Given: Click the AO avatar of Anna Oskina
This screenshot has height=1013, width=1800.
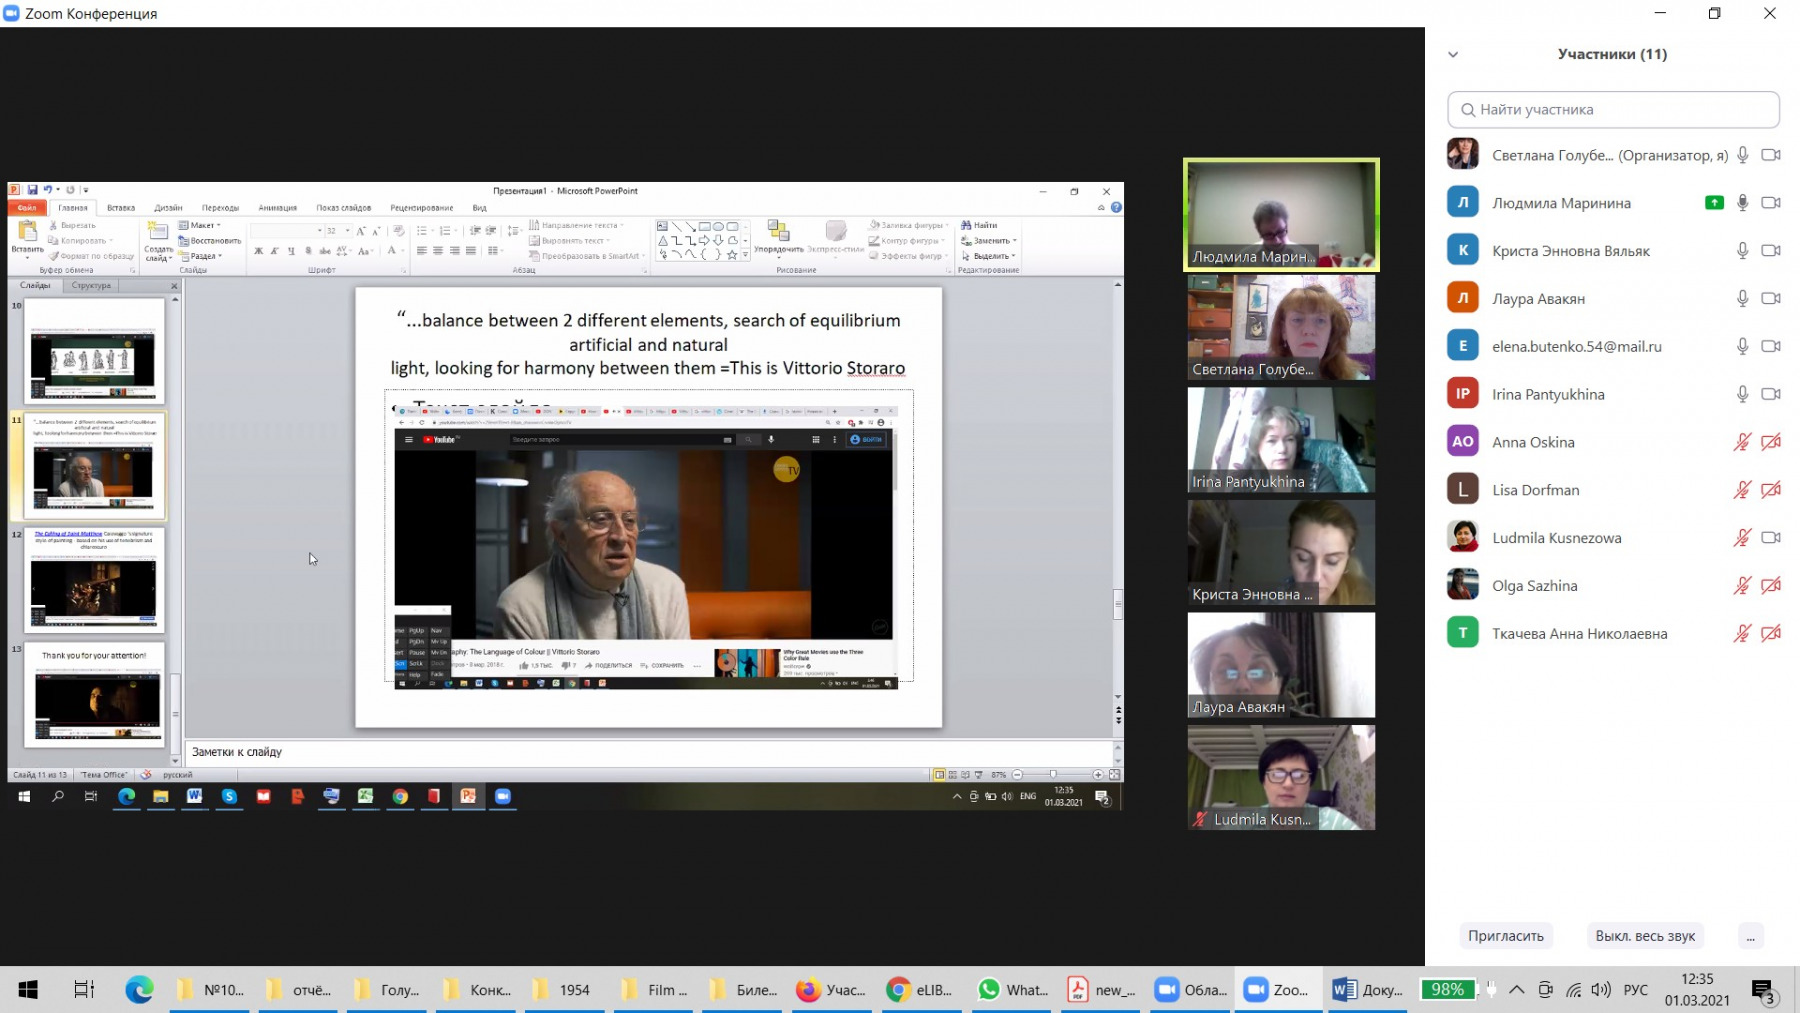Looking at the screenshot, I should (1463, 441).
